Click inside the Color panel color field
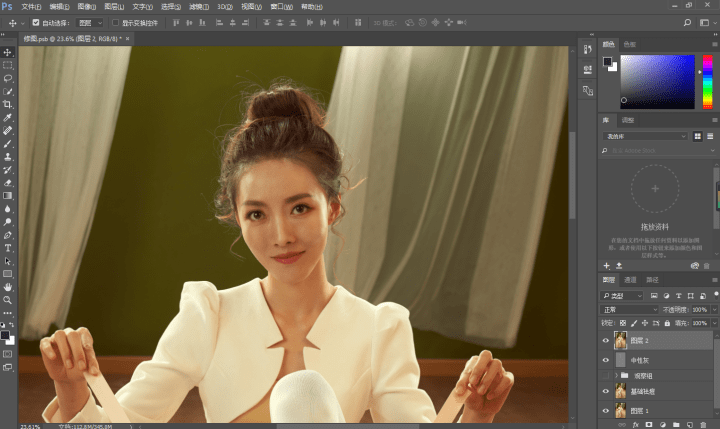This screenshot has width=720, height=429. [658, 82]
